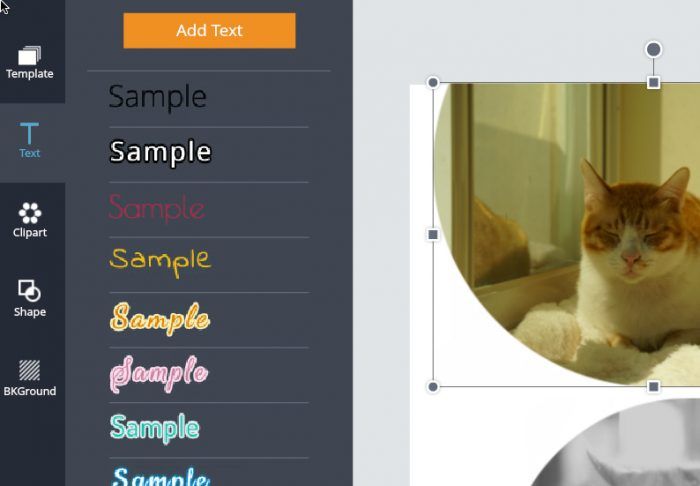
Task: Select the orange script Sample style
Action: point(160,319)
